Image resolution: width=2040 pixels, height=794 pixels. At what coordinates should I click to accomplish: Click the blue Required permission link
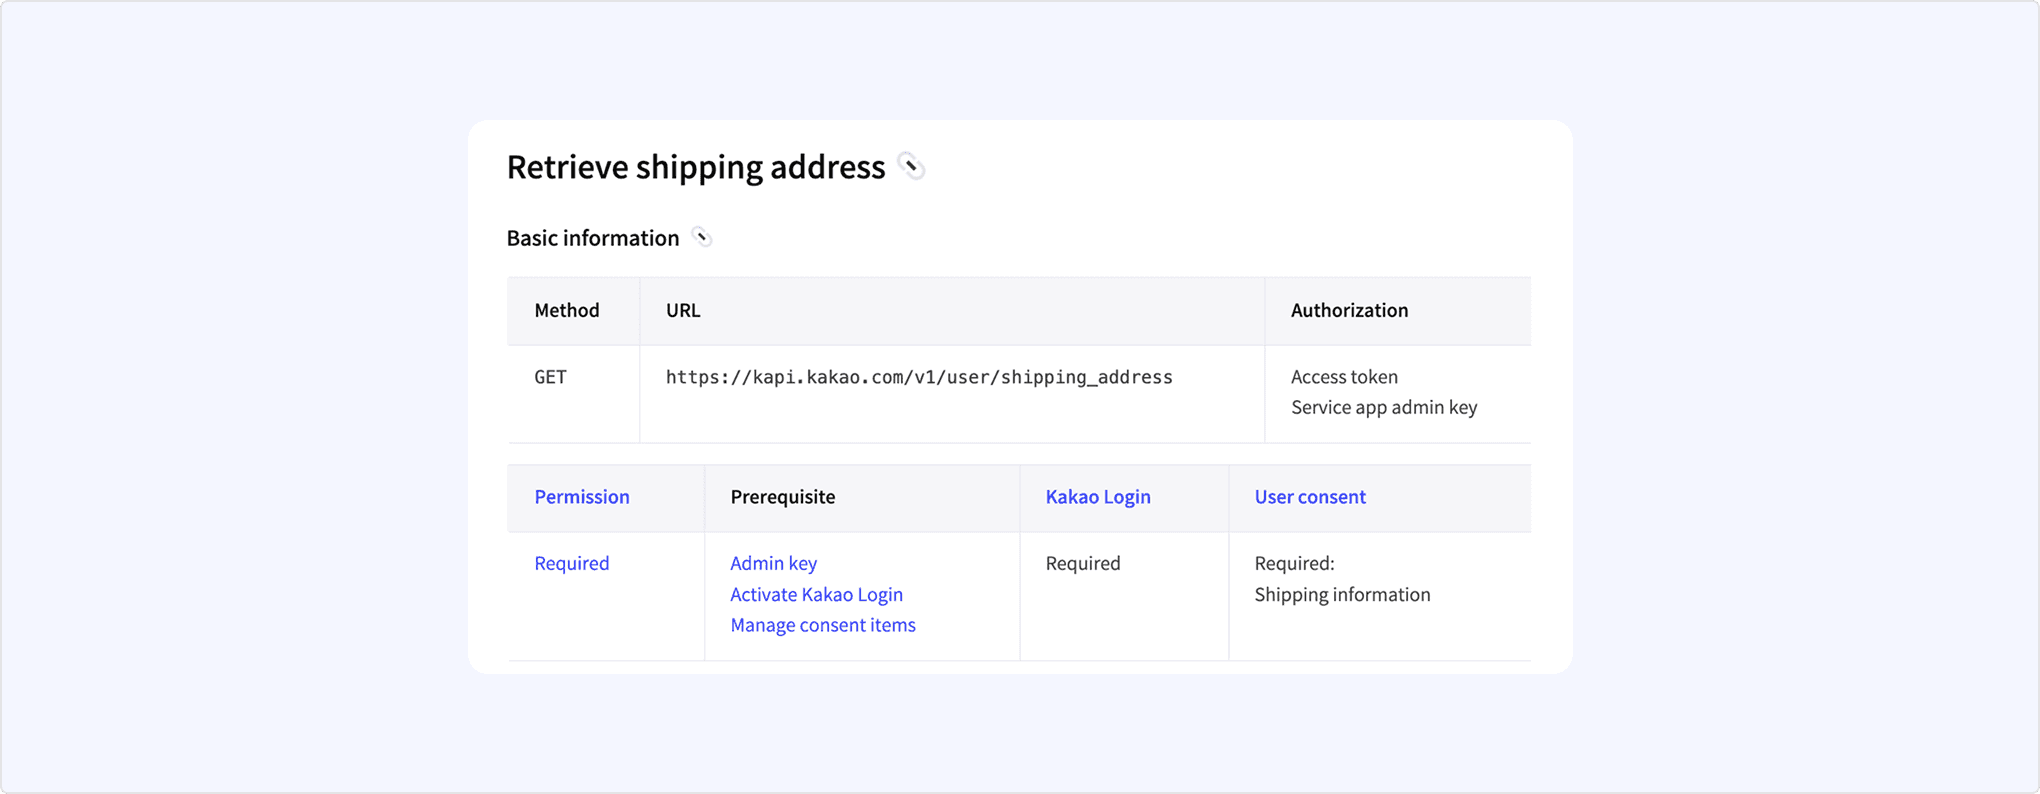[x=571, y=563]
